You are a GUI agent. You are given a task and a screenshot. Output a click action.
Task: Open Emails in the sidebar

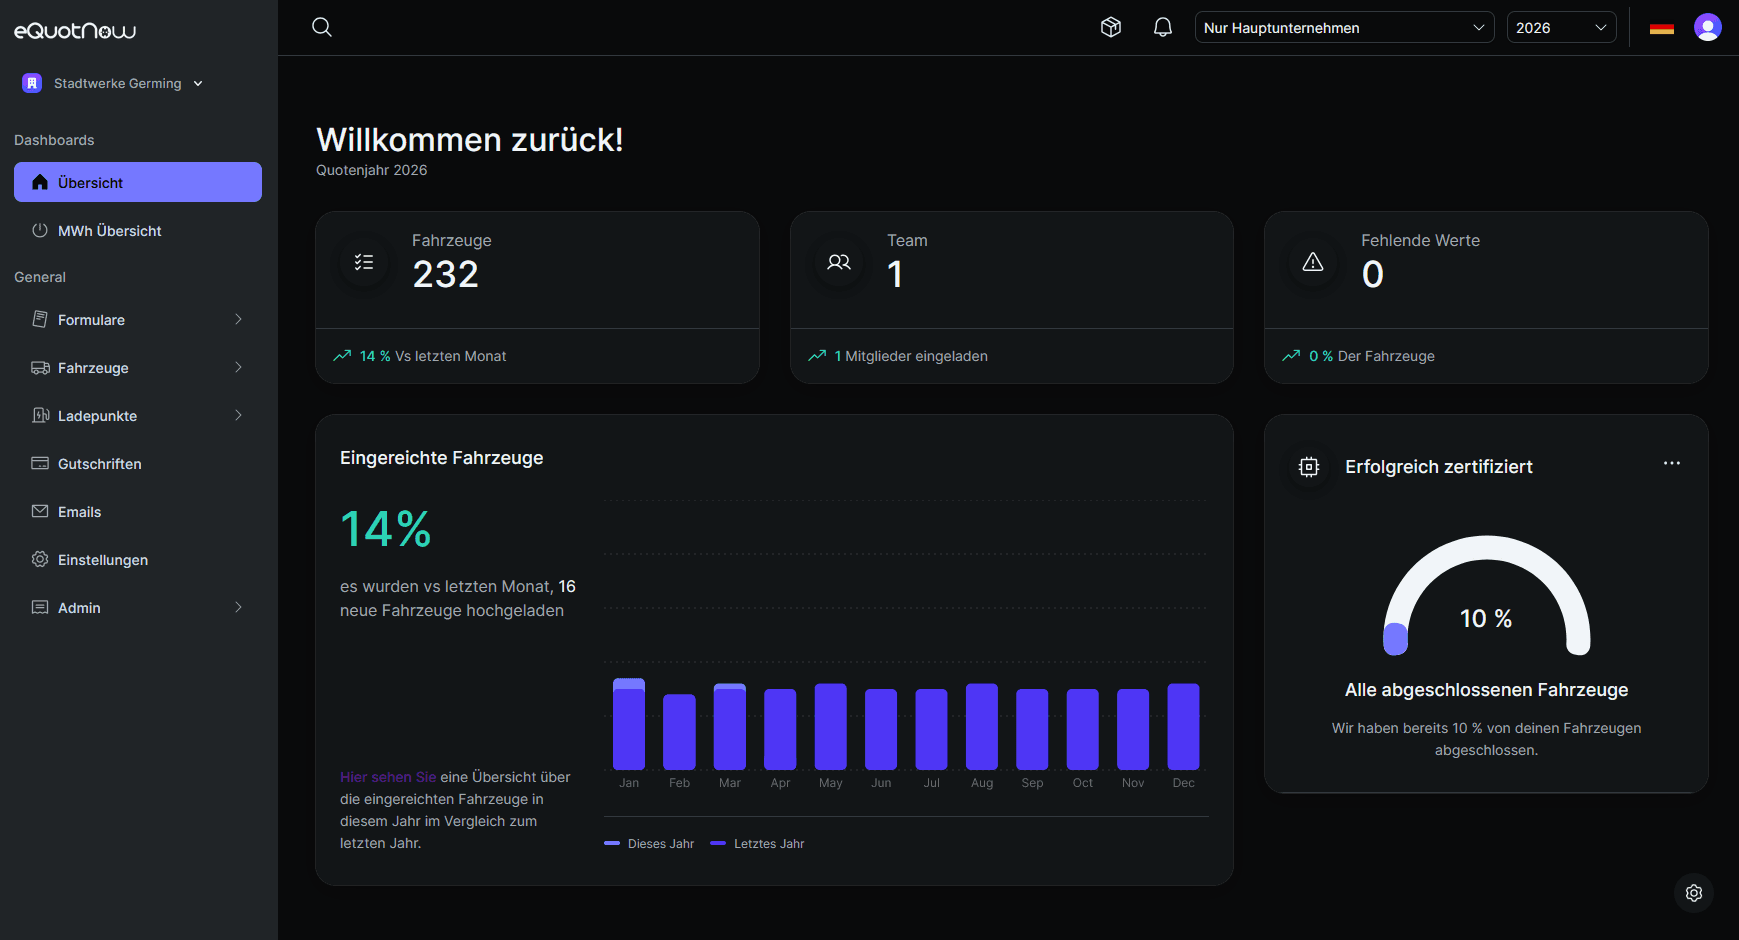point(138,511)
